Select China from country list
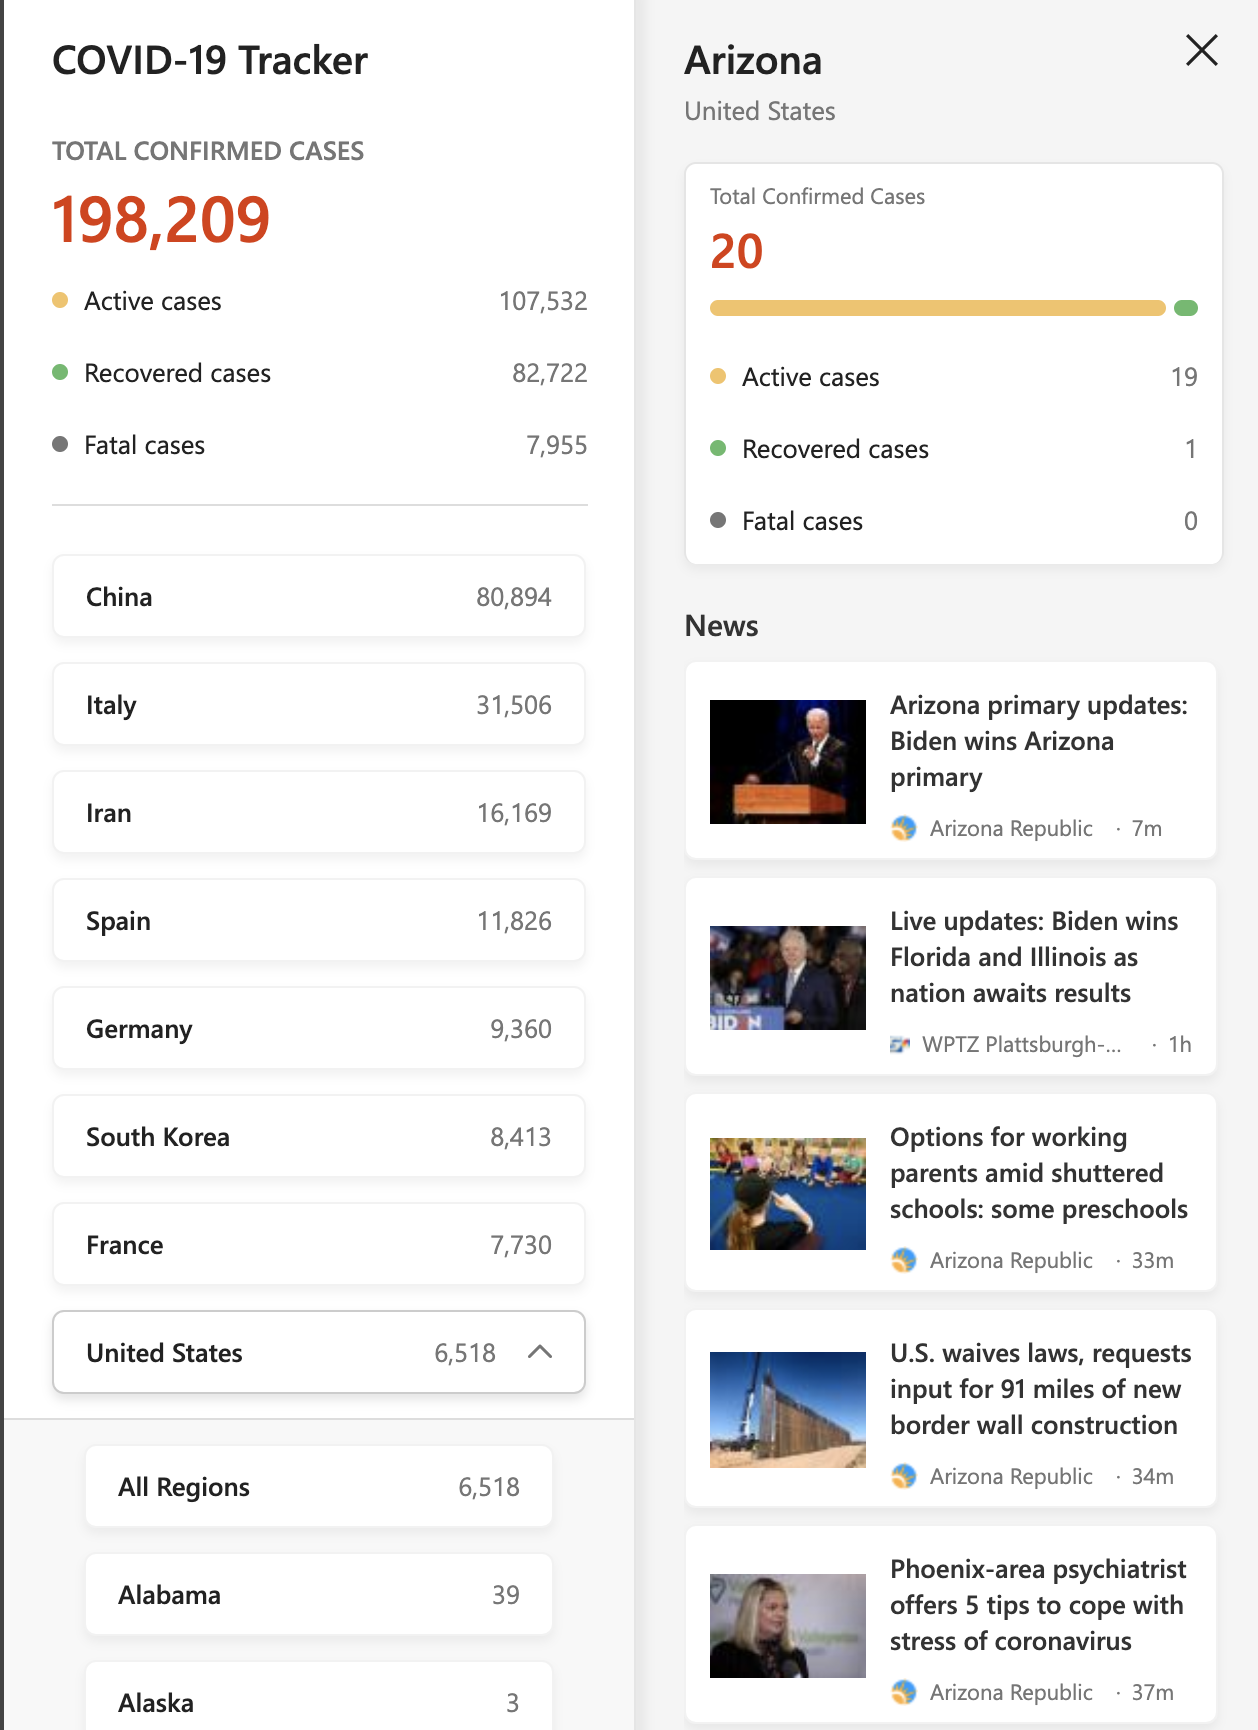1258x1730 pixels. [319, 597]
